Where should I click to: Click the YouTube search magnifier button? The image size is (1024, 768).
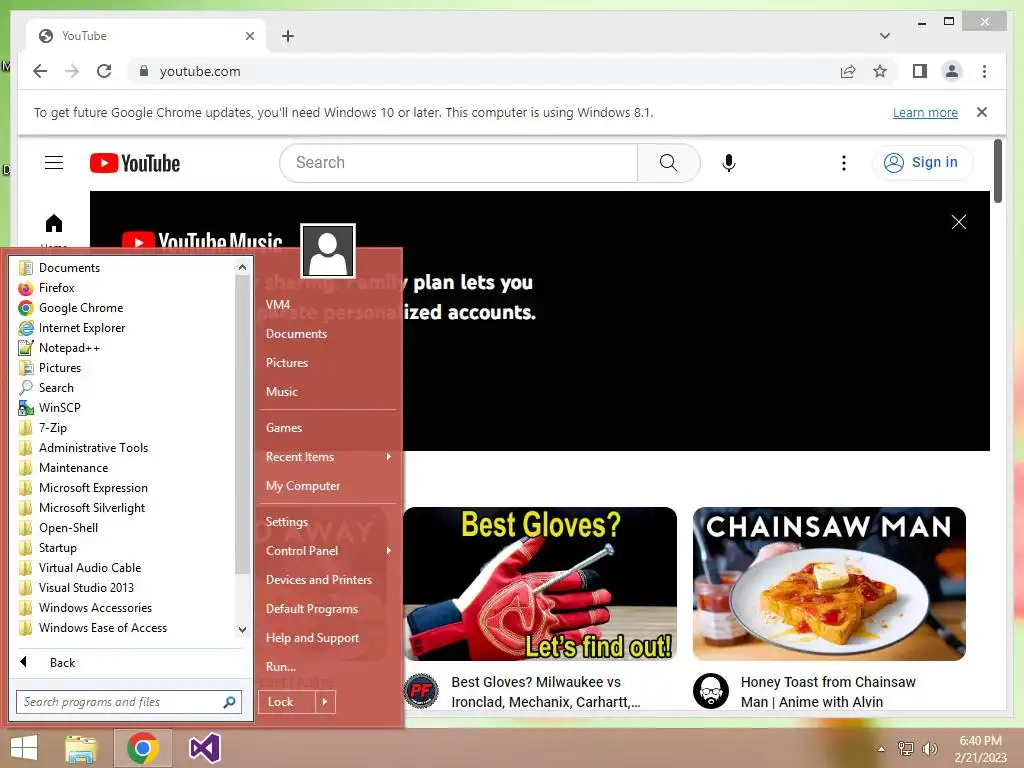[668, 163]
